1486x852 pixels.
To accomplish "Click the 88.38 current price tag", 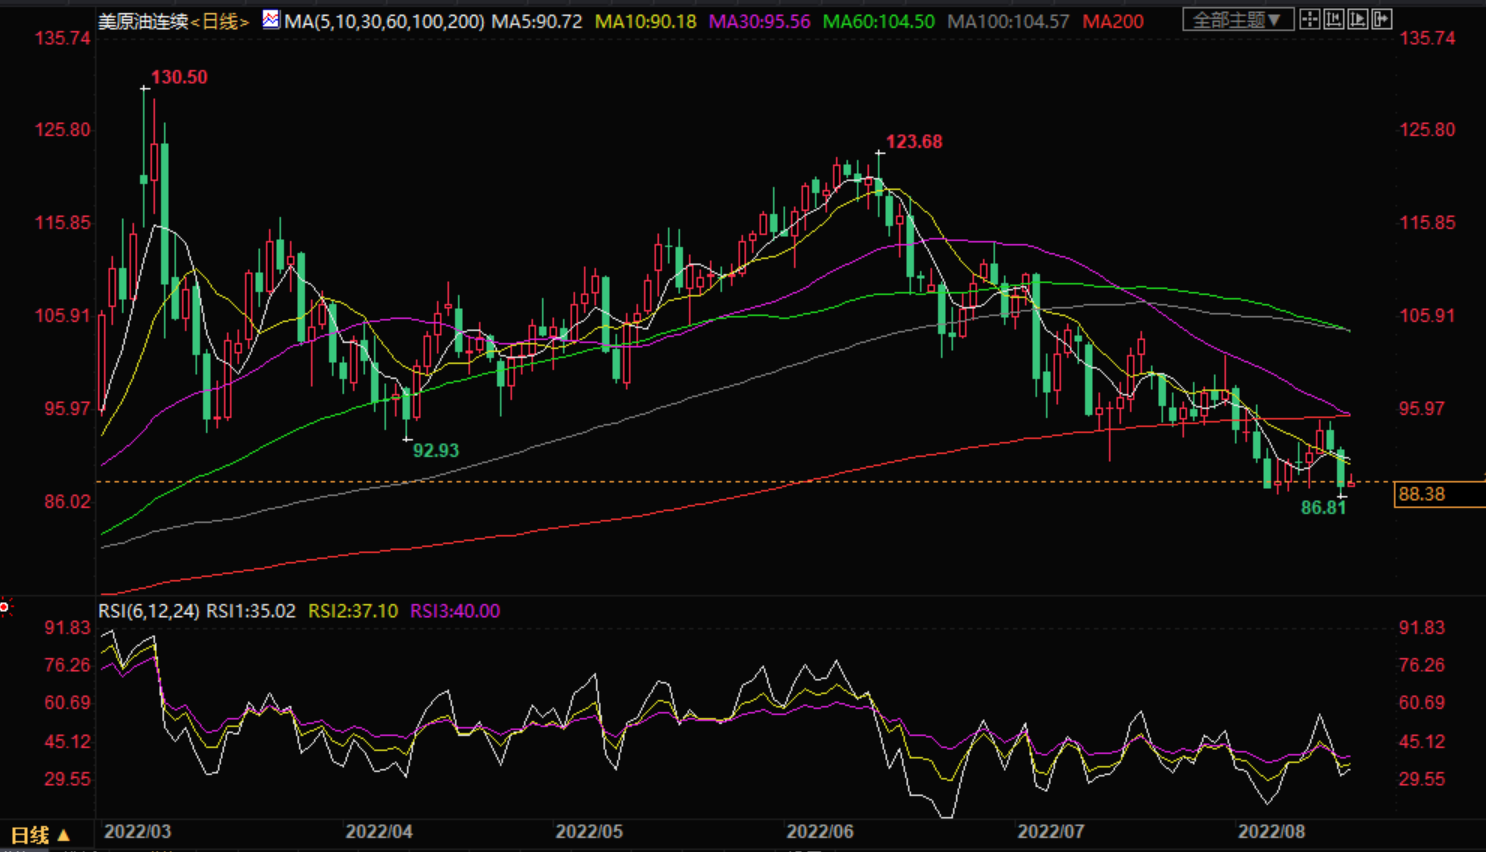I will (1438, 494).
